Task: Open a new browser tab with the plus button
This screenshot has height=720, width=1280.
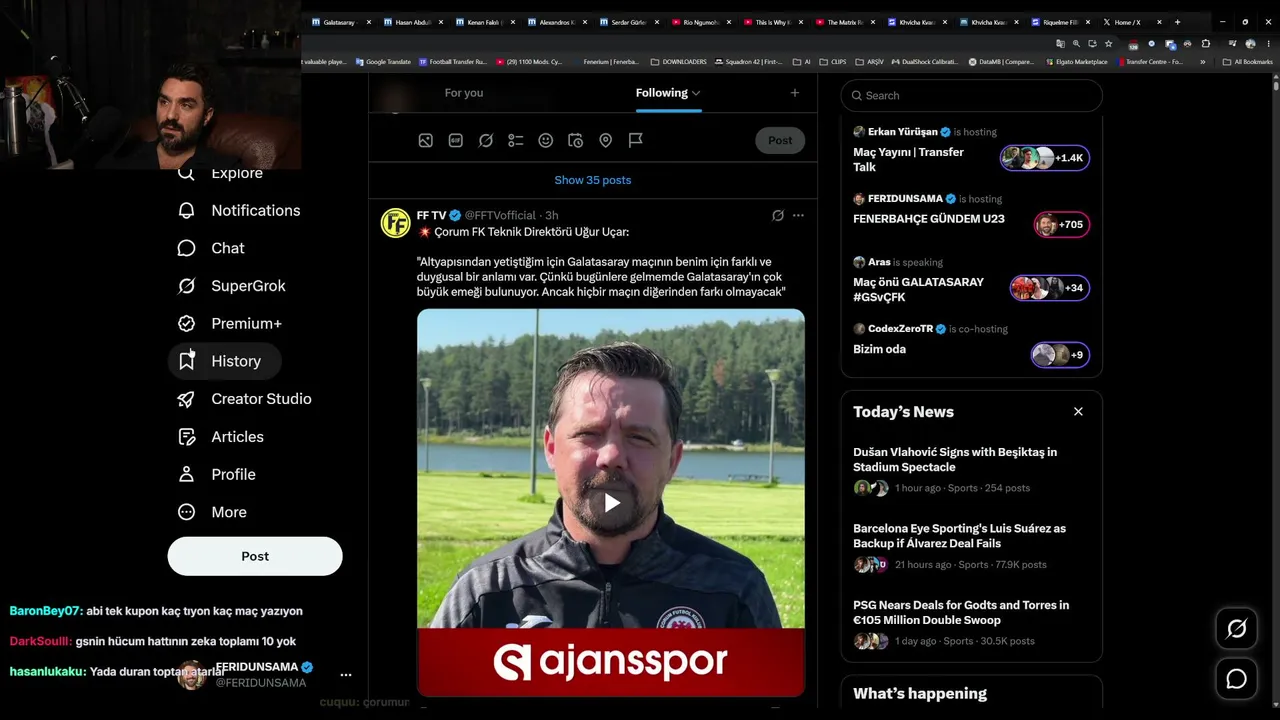Action: (1177, 22)
